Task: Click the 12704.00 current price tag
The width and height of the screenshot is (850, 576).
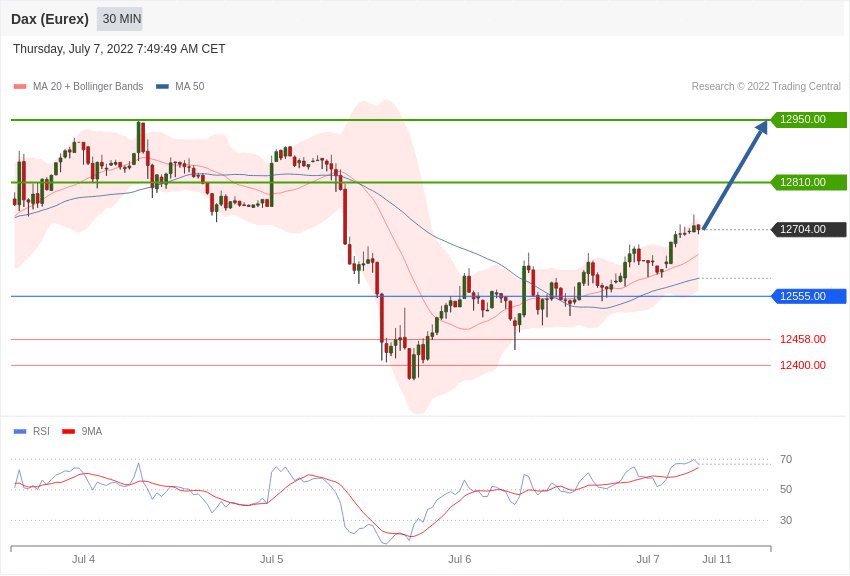Action: pyautogui.click(x=808, y=229)
